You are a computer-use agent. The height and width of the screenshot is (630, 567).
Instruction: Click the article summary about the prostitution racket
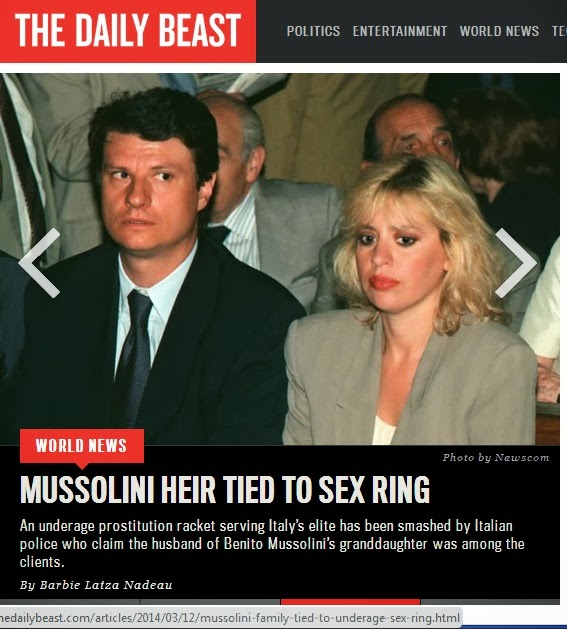click(x=272, y=544)
